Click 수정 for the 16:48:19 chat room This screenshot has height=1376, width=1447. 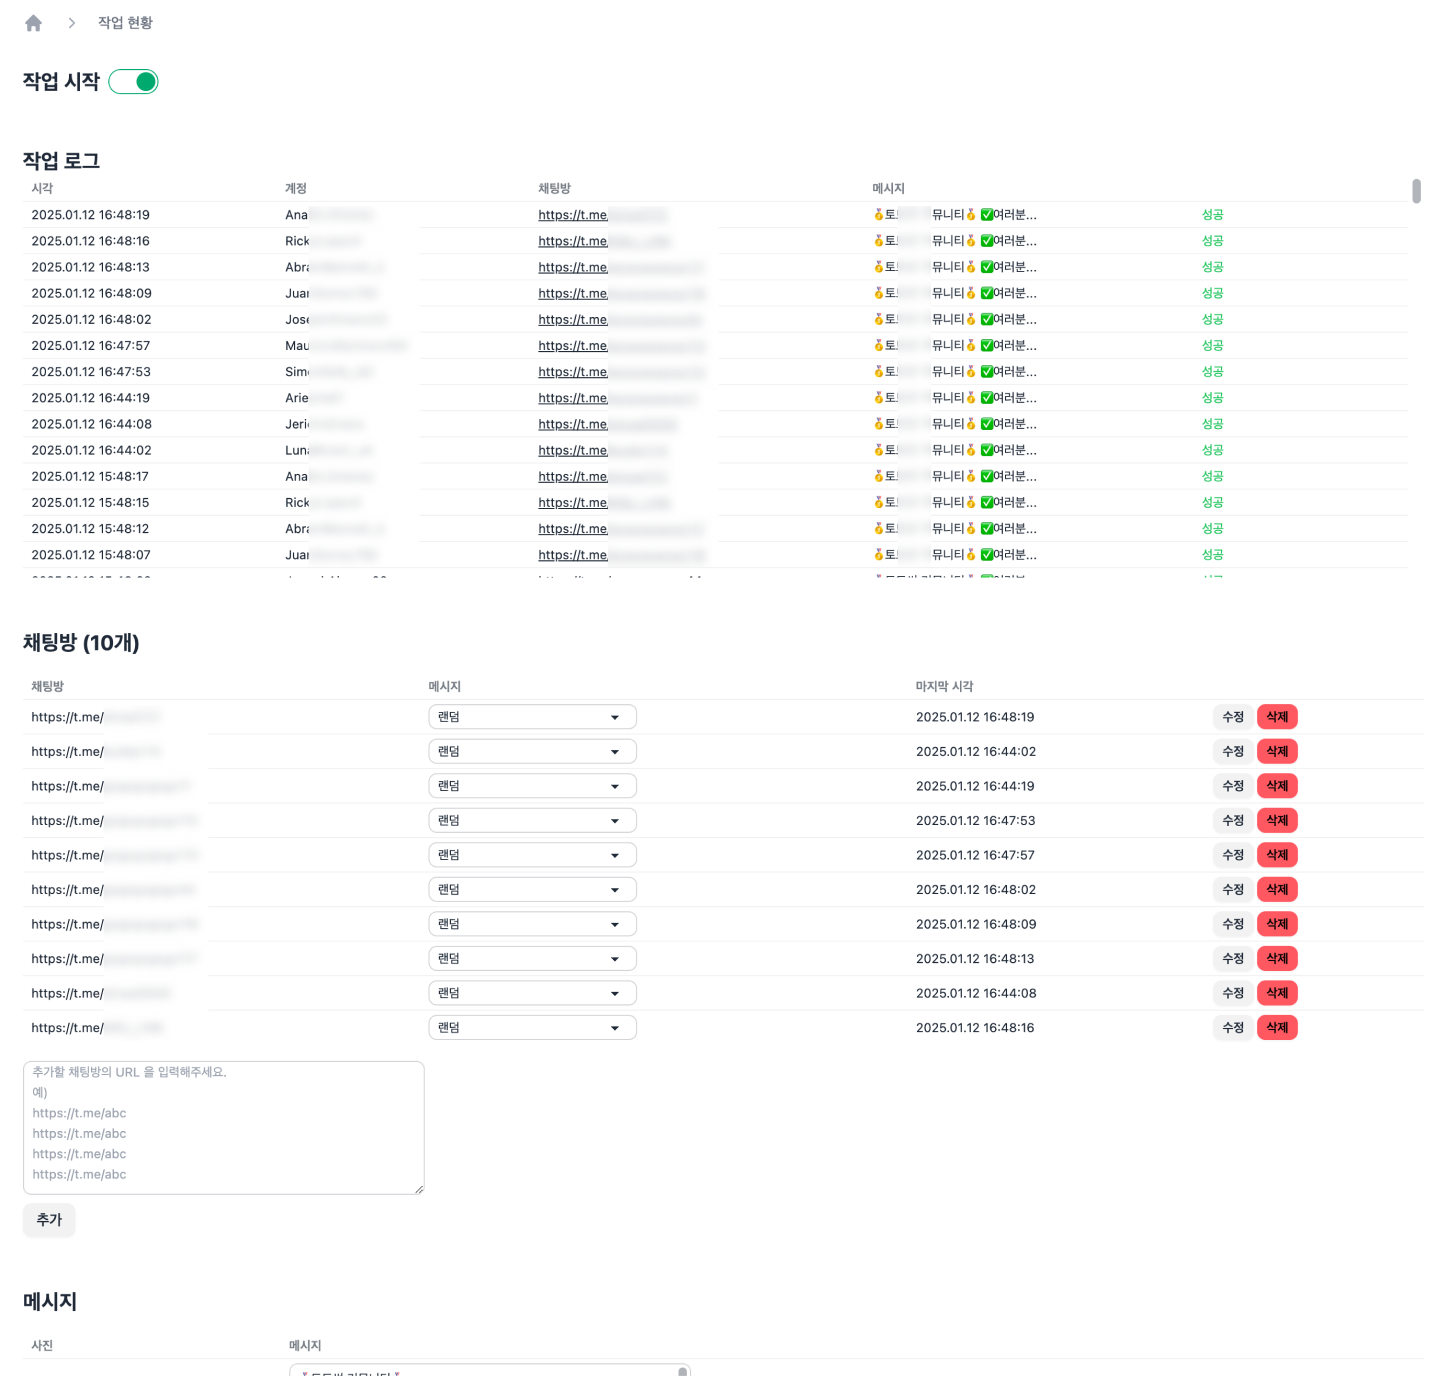[x=1233, y=717]
